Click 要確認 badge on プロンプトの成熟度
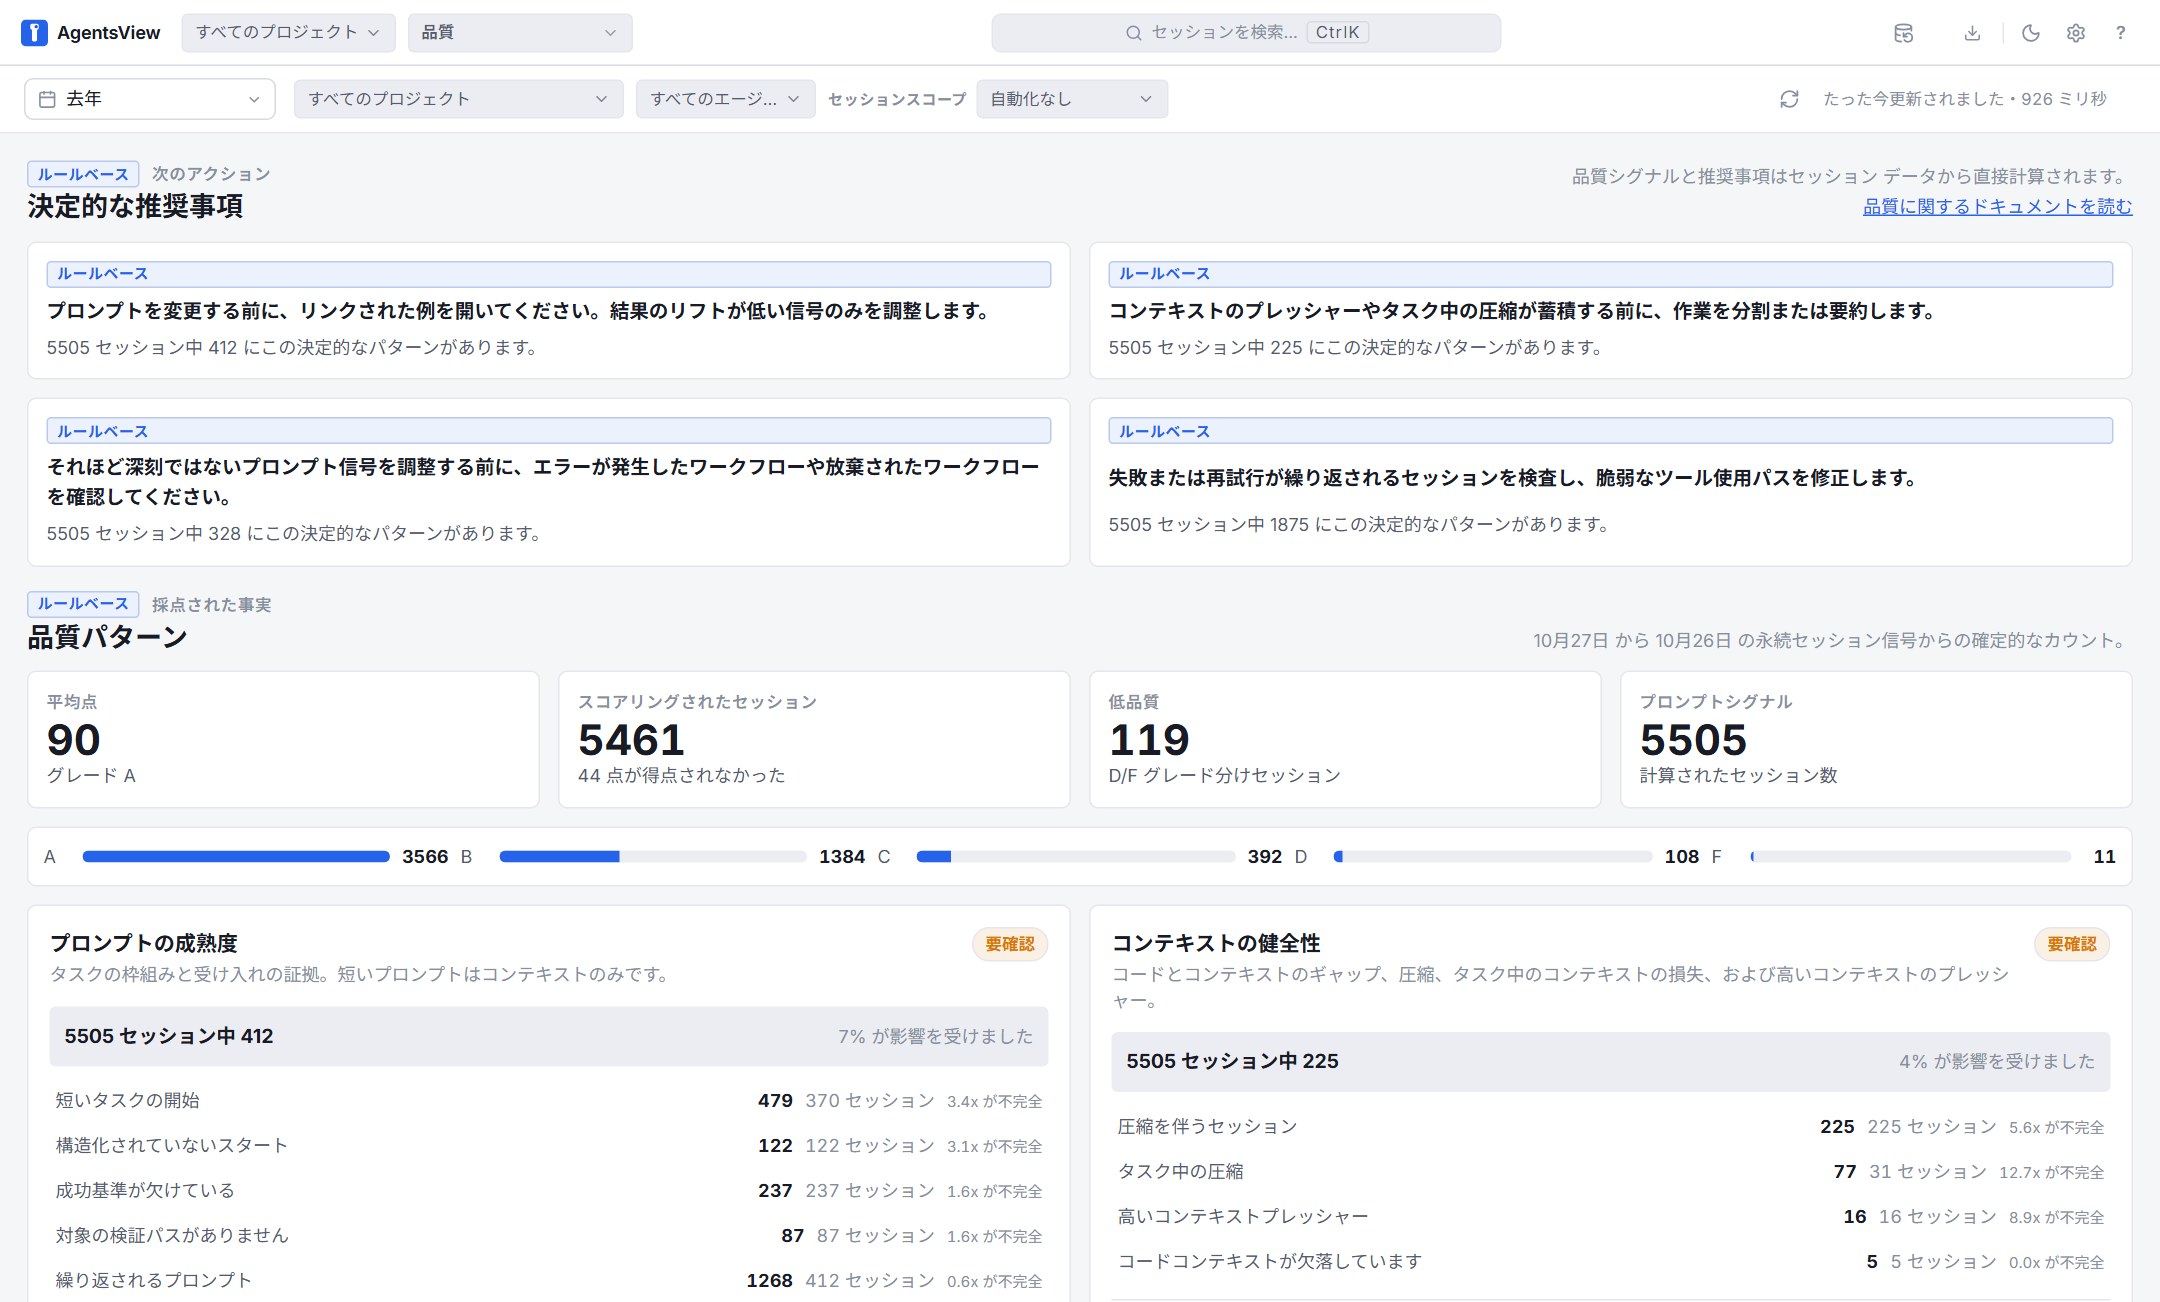The image size is (2160, 1302). click(1010, 944)
